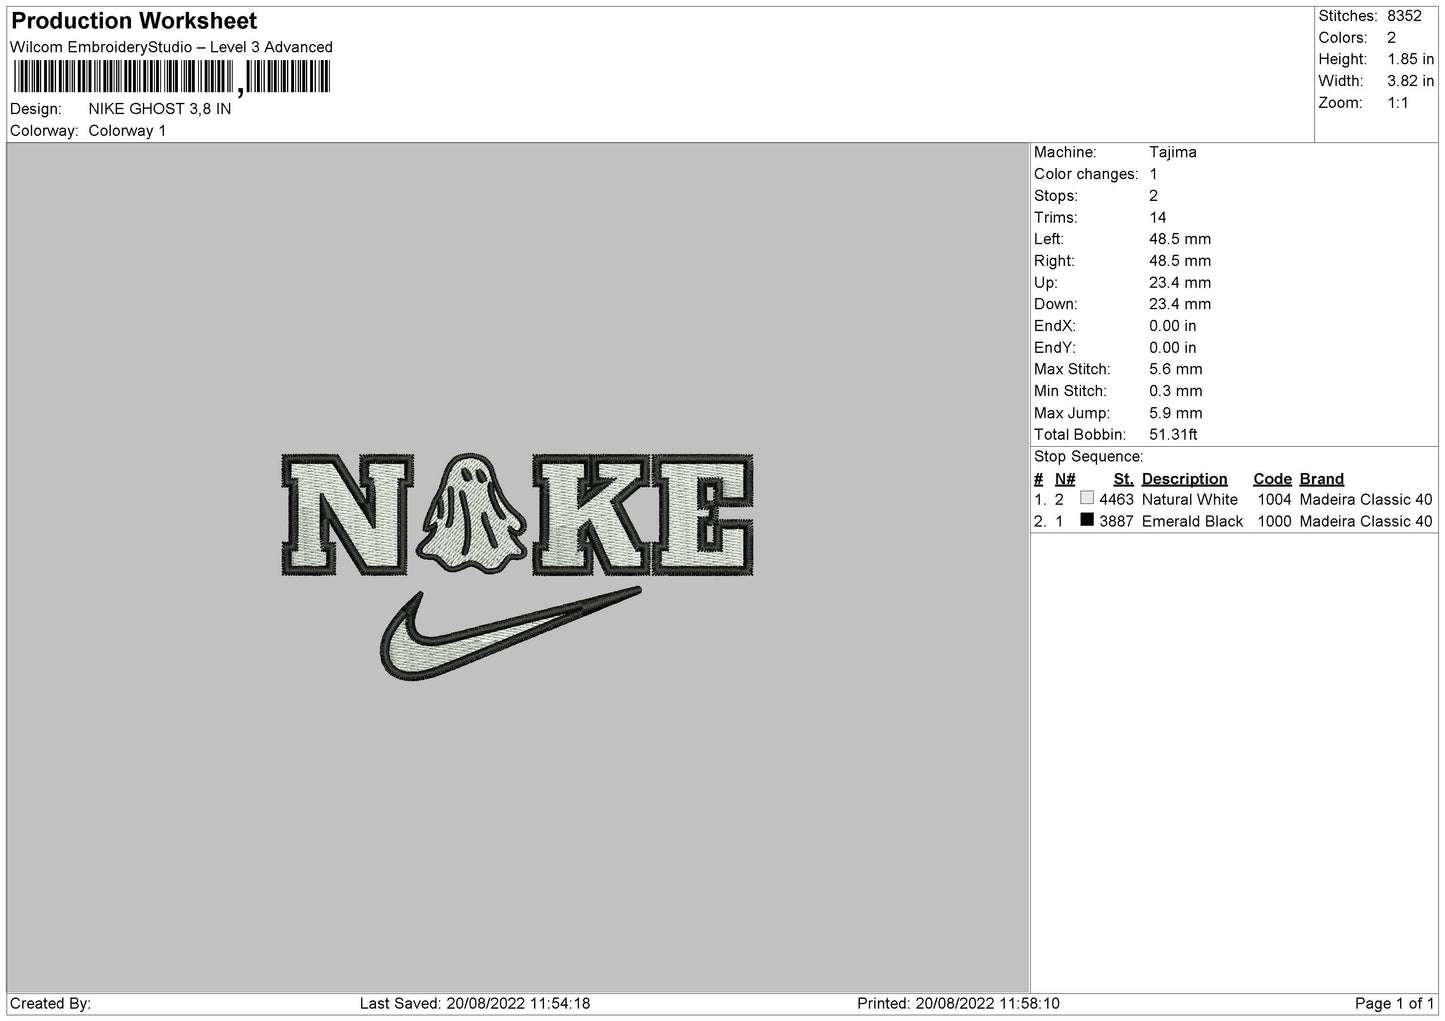This screenshot has height=1021, width=1445.
Task: Click the 'EndX:' label
Action: coord(1055,326)
